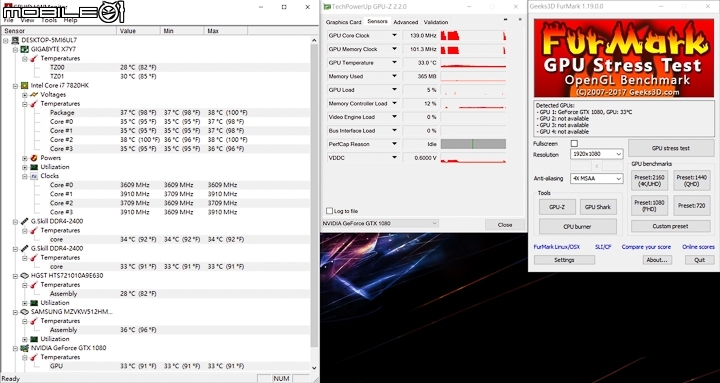Viewport: 720px width, 383px height.
Task: Click the About... button in FurMark
Action: point(657,260)
